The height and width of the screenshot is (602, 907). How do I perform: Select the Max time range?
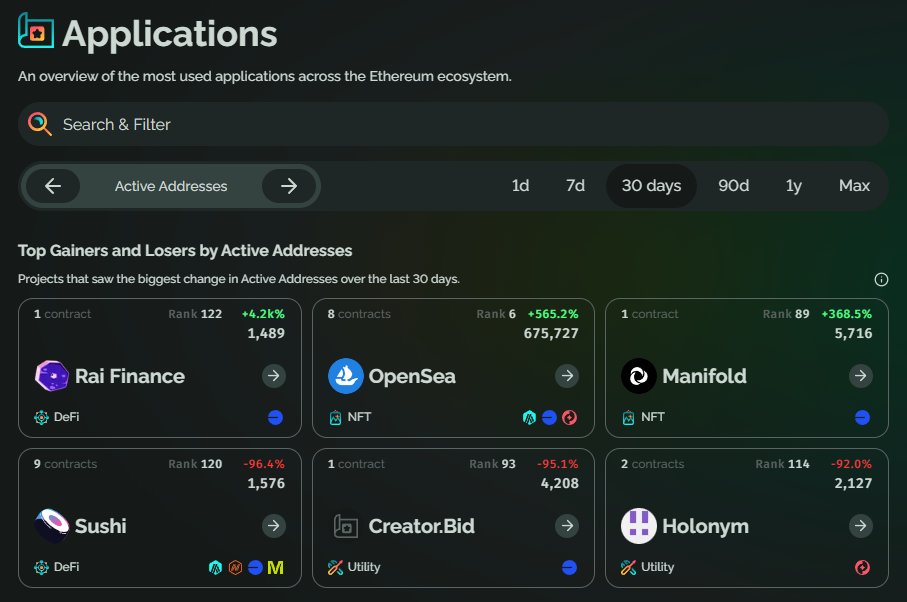(854, 186)
